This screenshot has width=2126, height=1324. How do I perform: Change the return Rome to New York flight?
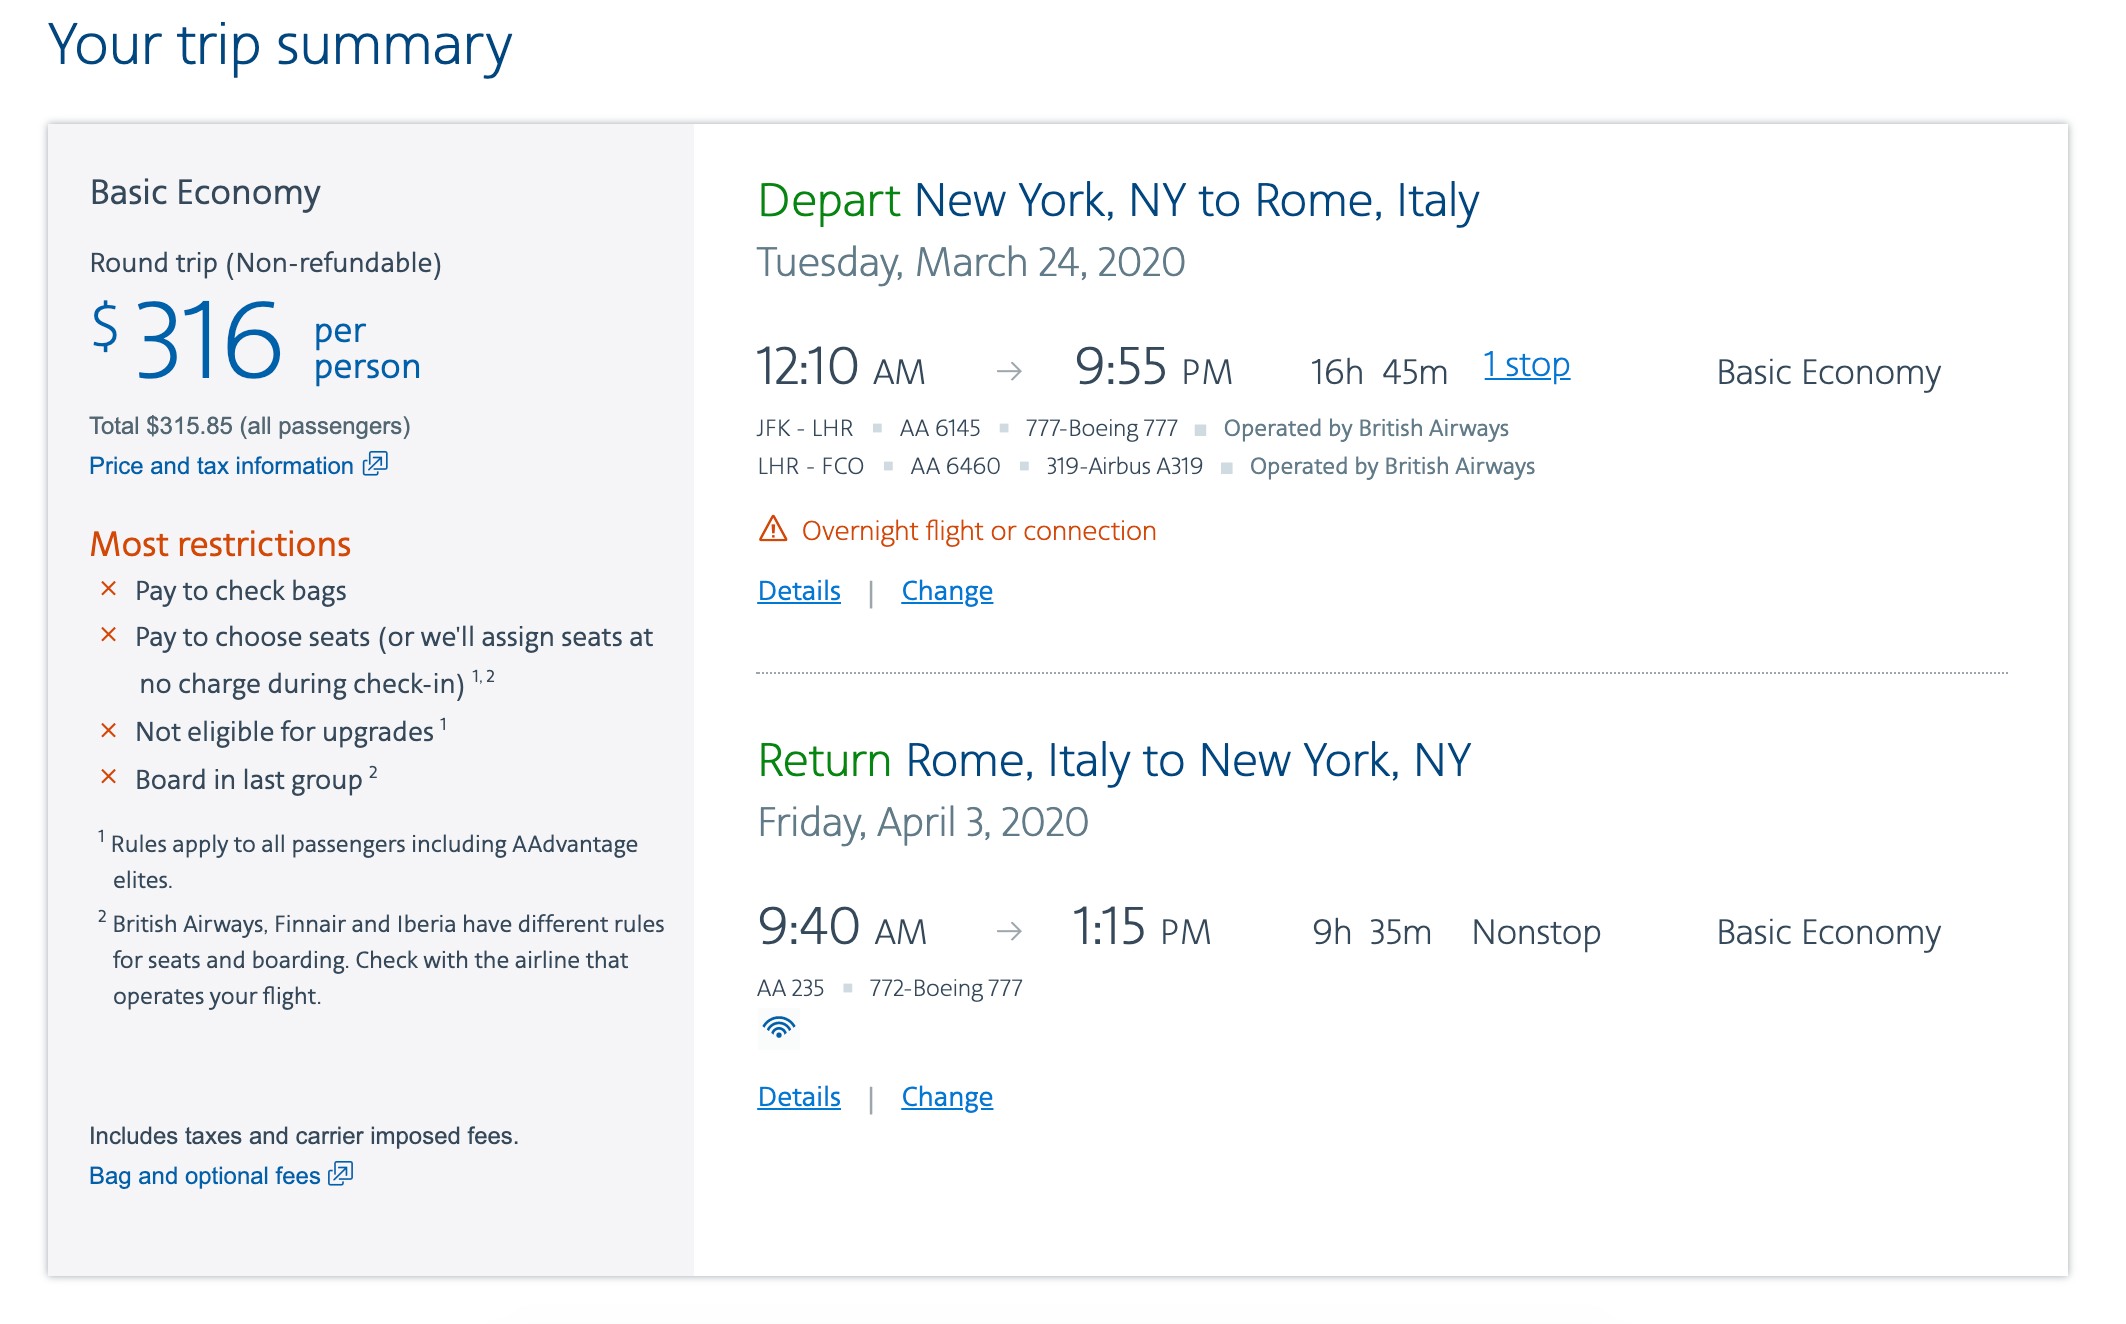tap(946, 1097)
